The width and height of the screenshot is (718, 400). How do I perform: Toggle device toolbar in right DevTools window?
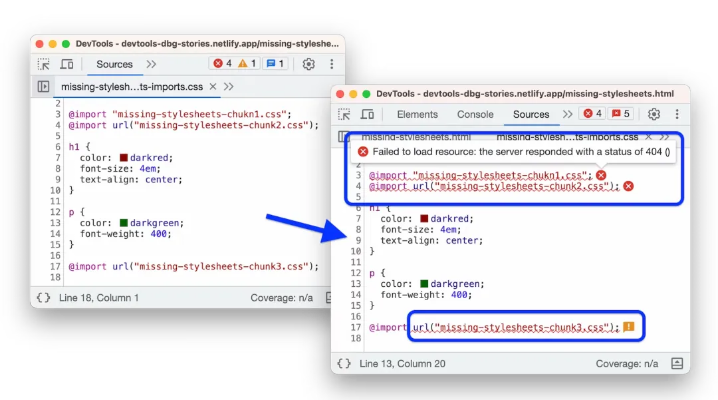(x=367, y=115)
